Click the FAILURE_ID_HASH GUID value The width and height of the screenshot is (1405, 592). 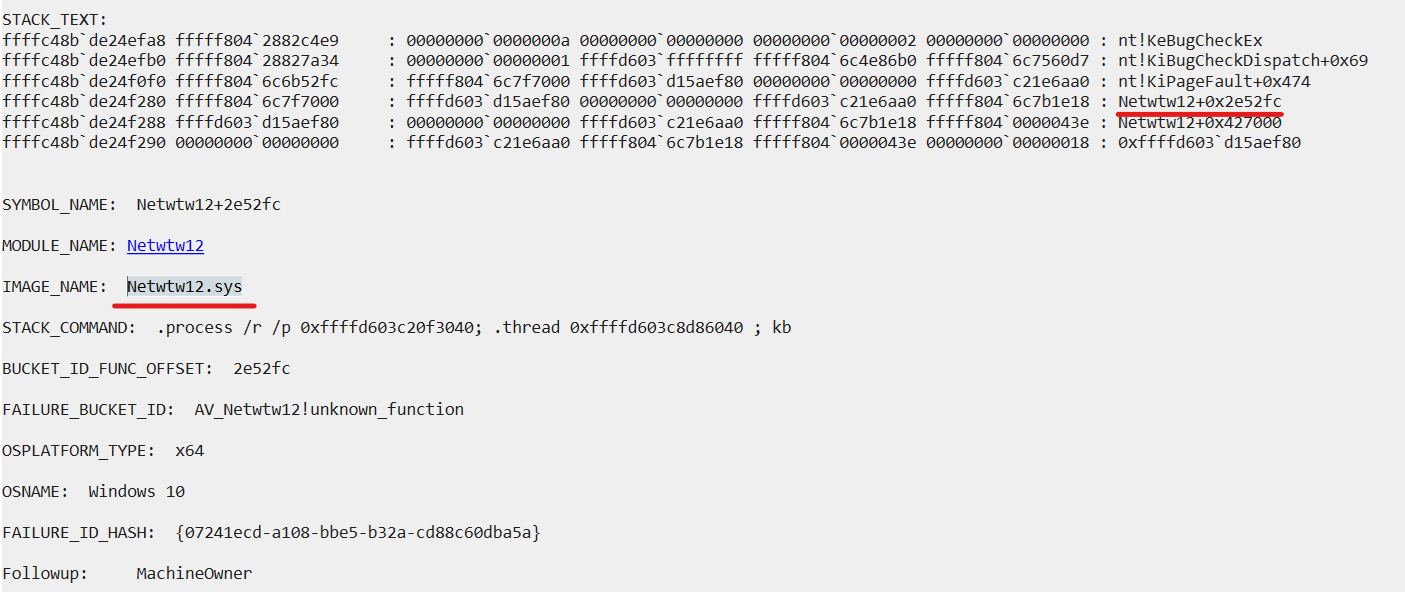(x=358, y=532)
